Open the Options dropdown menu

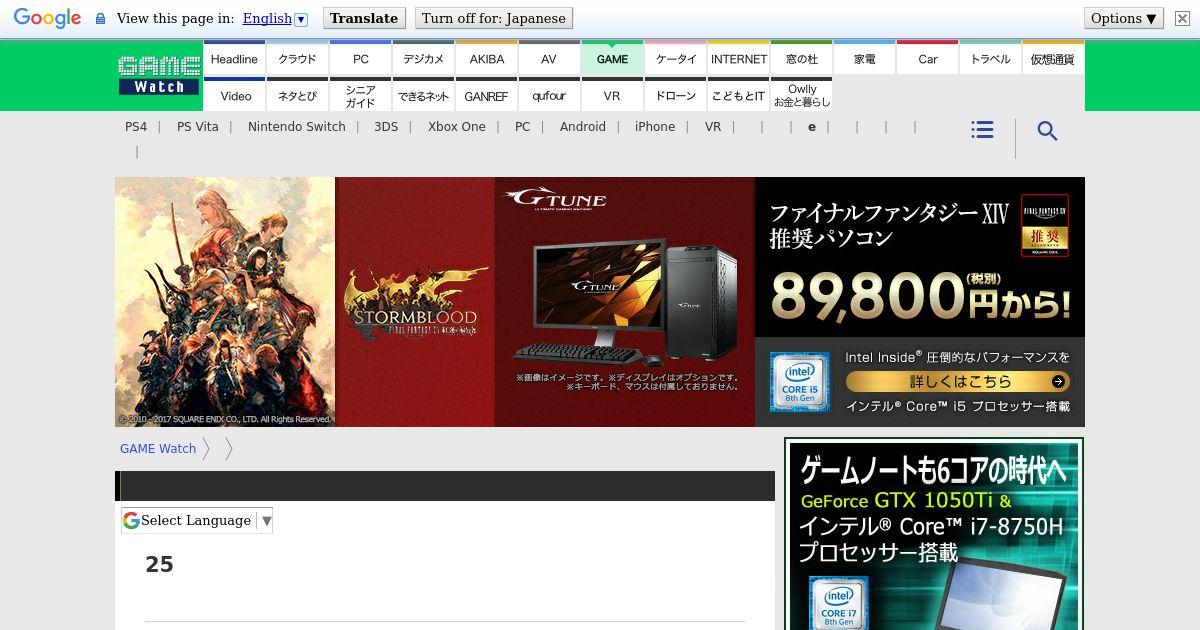[1123, 18]
